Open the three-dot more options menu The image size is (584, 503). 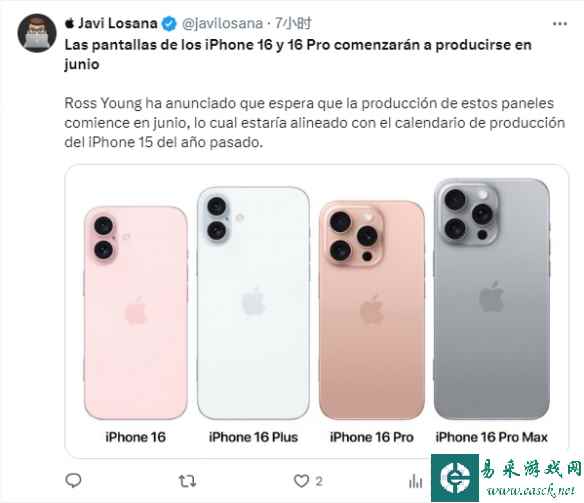(x=560, y=24)
